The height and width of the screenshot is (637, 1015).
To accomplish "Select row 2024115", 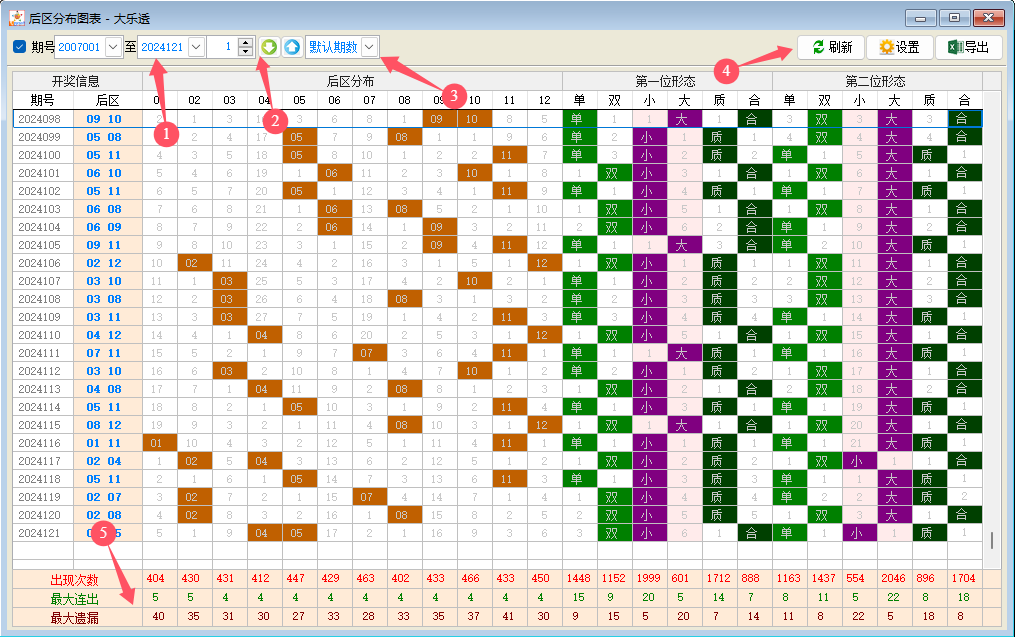I will tap(497, 425).
